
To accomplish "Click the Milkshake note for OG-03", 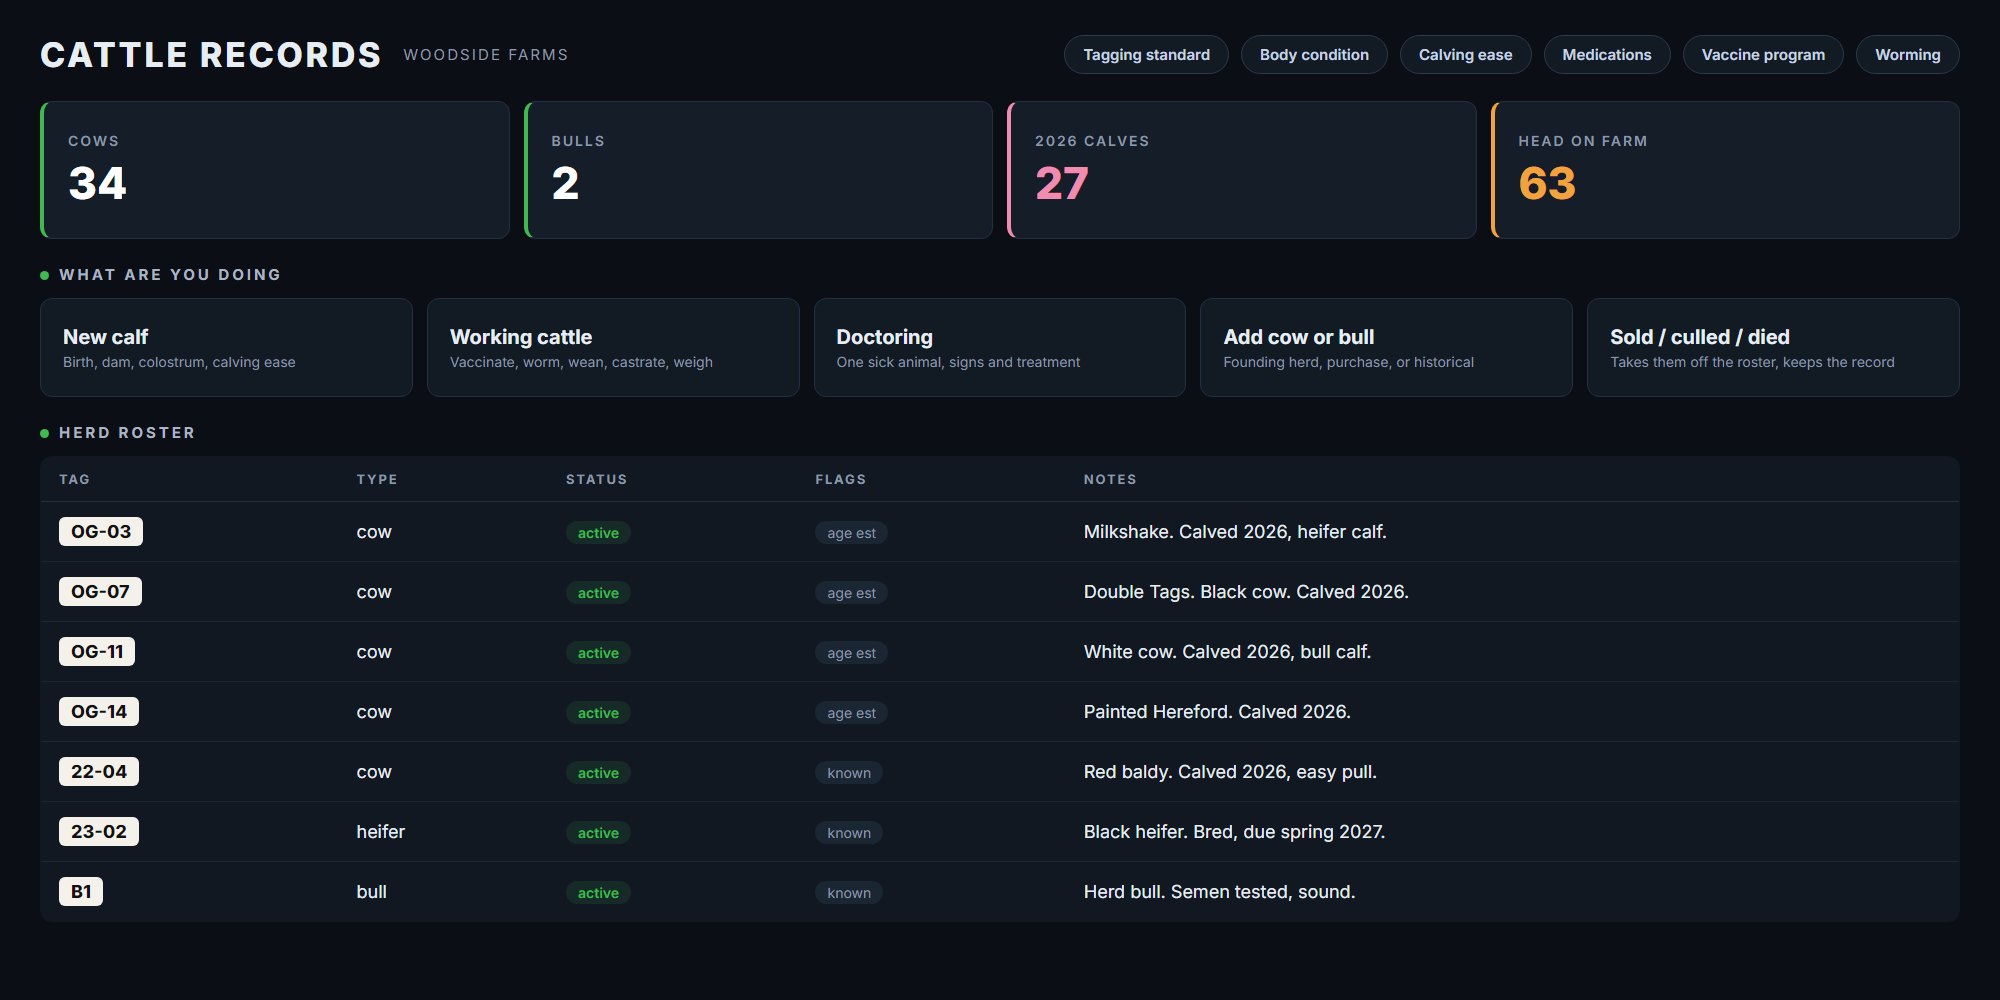I will pos(1235,532).
